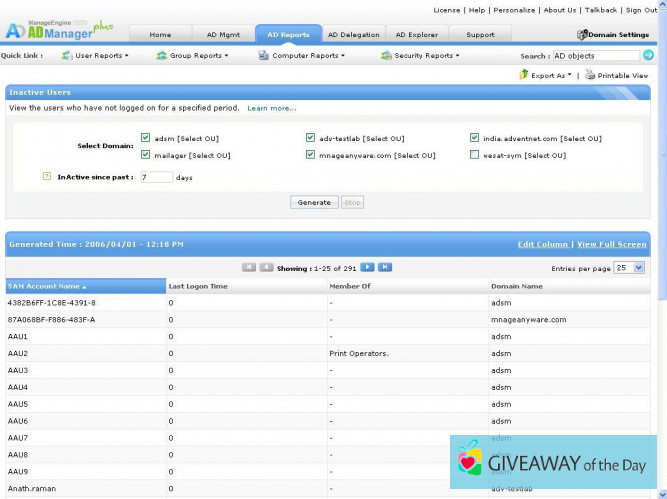
Task: Switch to the AD Delegation tab
Action: (355, 34)
